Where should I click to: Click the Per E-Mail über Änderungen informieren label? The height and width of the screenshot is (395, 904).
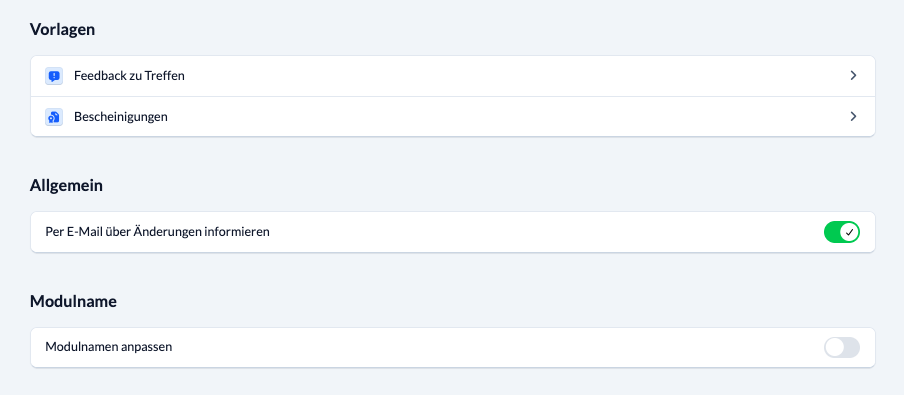coord(157,232)
